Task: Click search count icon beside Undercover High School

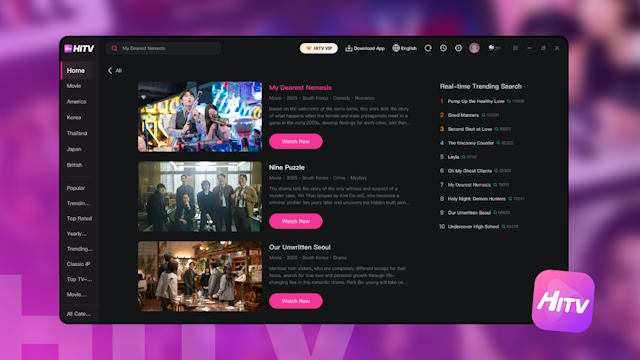Action: (x=503, y=227)
